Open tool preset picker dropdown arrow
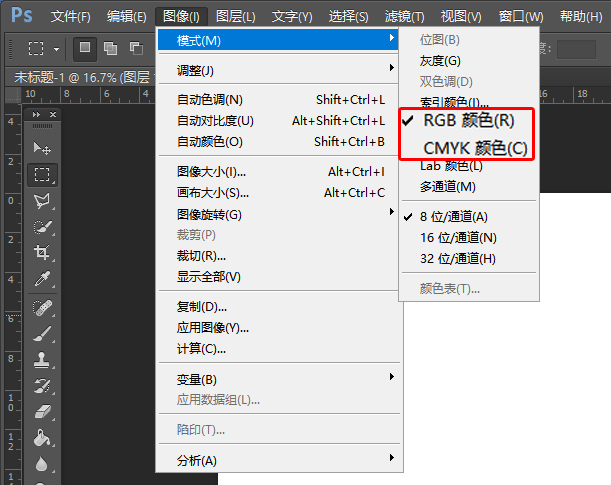This screenshot has width=611, height=485. click(57, 49)
